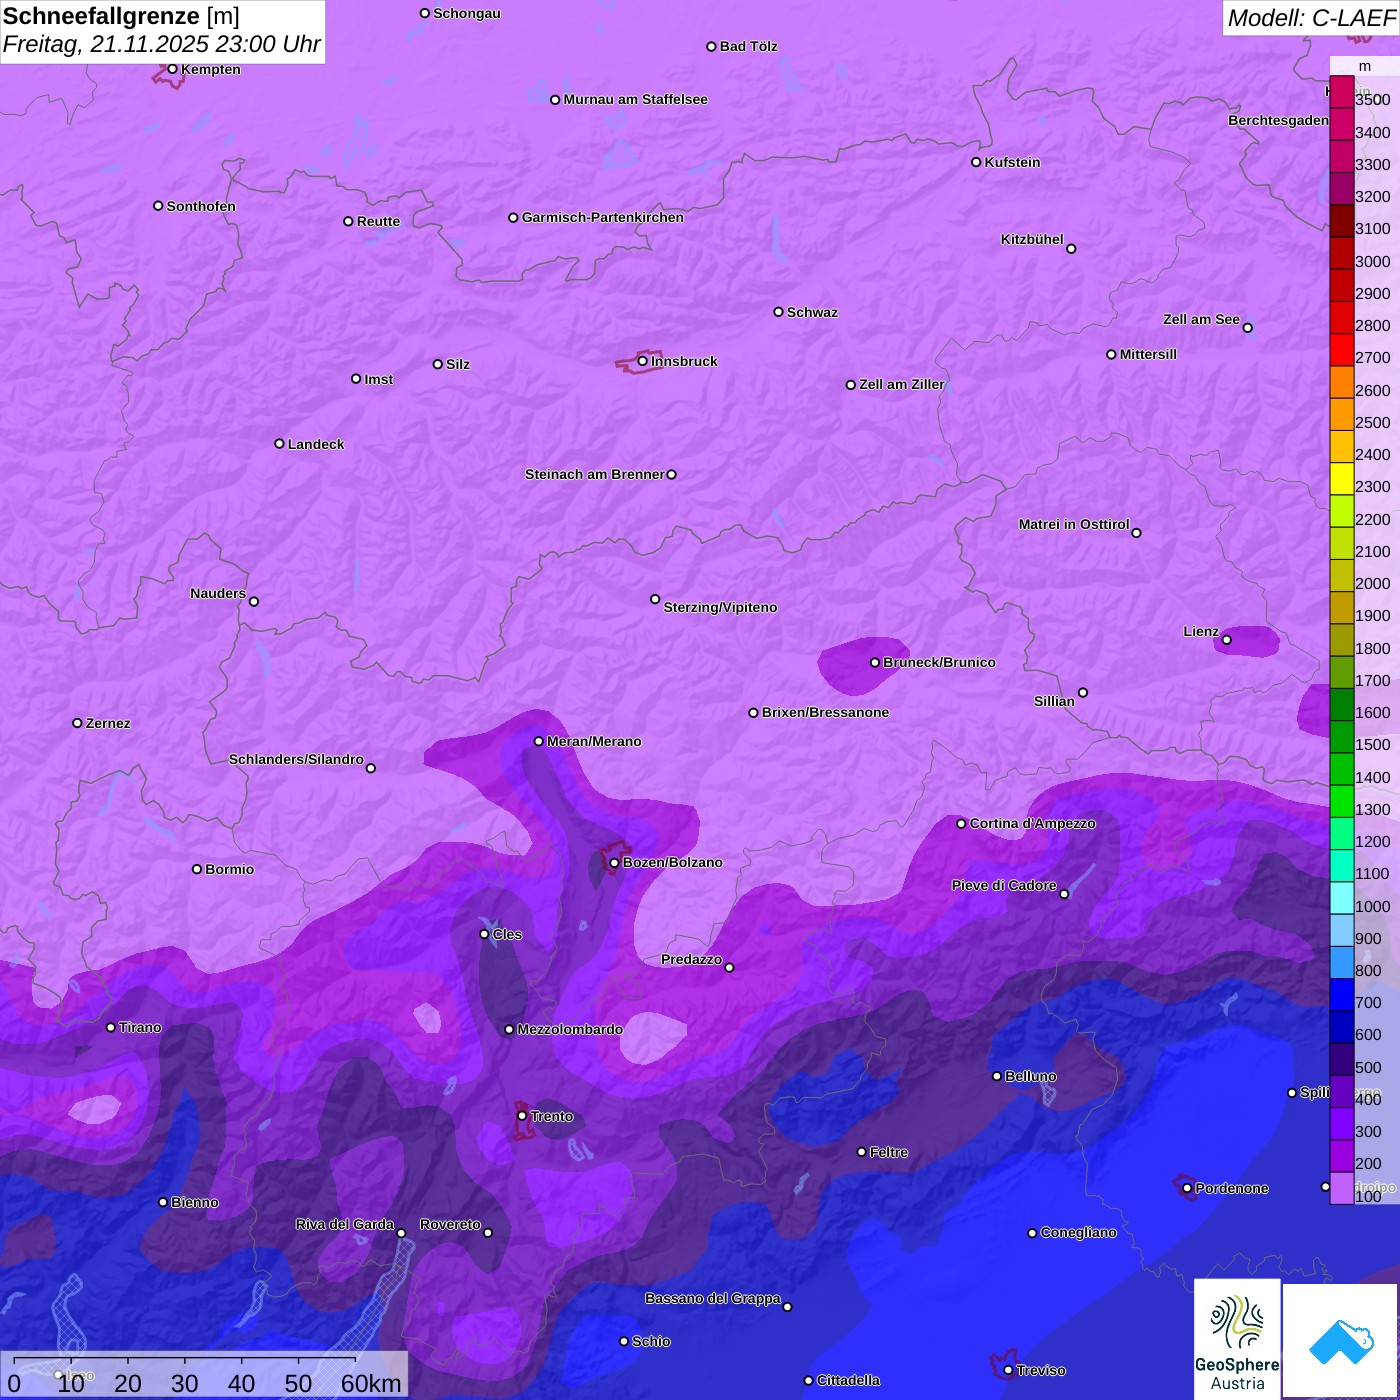Click the bright yellow legend swatch
Viewport: 1400px width, 1400px height.
[x=1342, y=478]
